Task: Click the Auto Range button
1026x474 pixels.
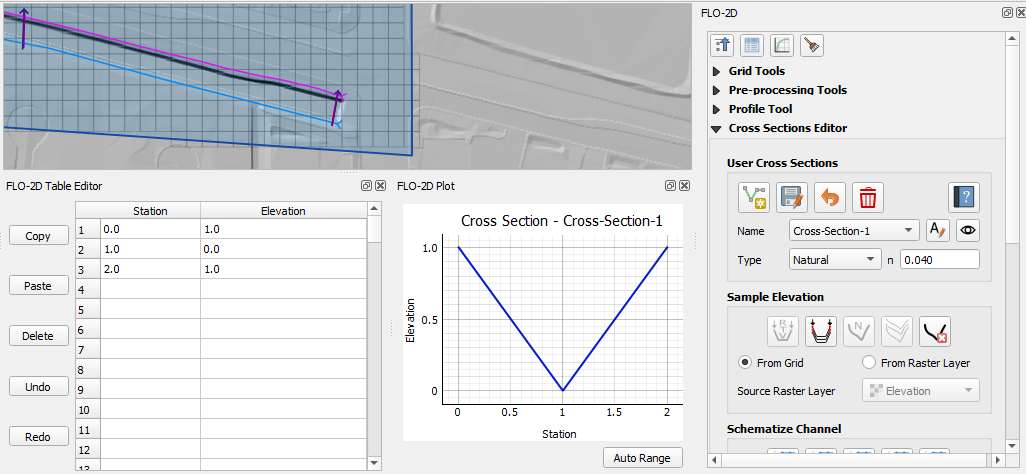Action: point(643,458)
